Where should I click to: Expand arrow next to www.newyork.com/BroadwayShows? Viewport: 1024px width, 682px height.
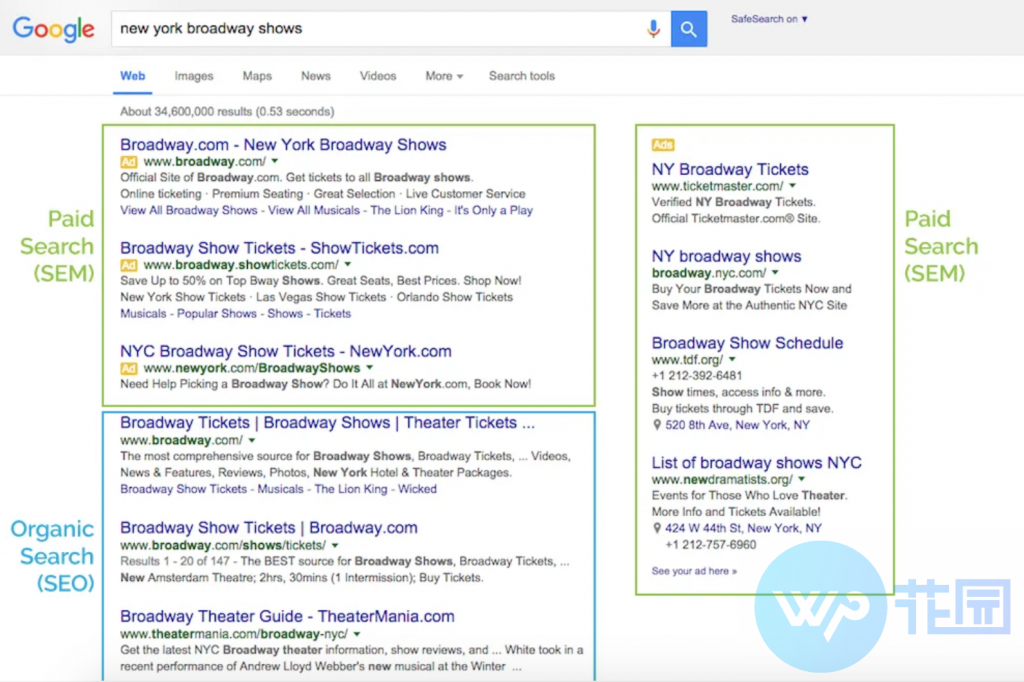click(x=370, y=368)
